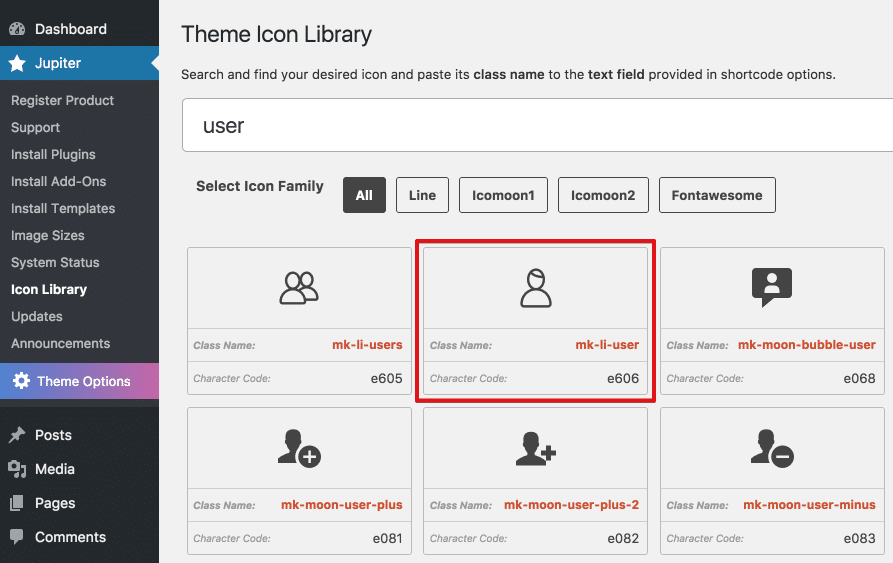Filter icons by Fontawesome family
893x563 pixels.
point(716,195)
